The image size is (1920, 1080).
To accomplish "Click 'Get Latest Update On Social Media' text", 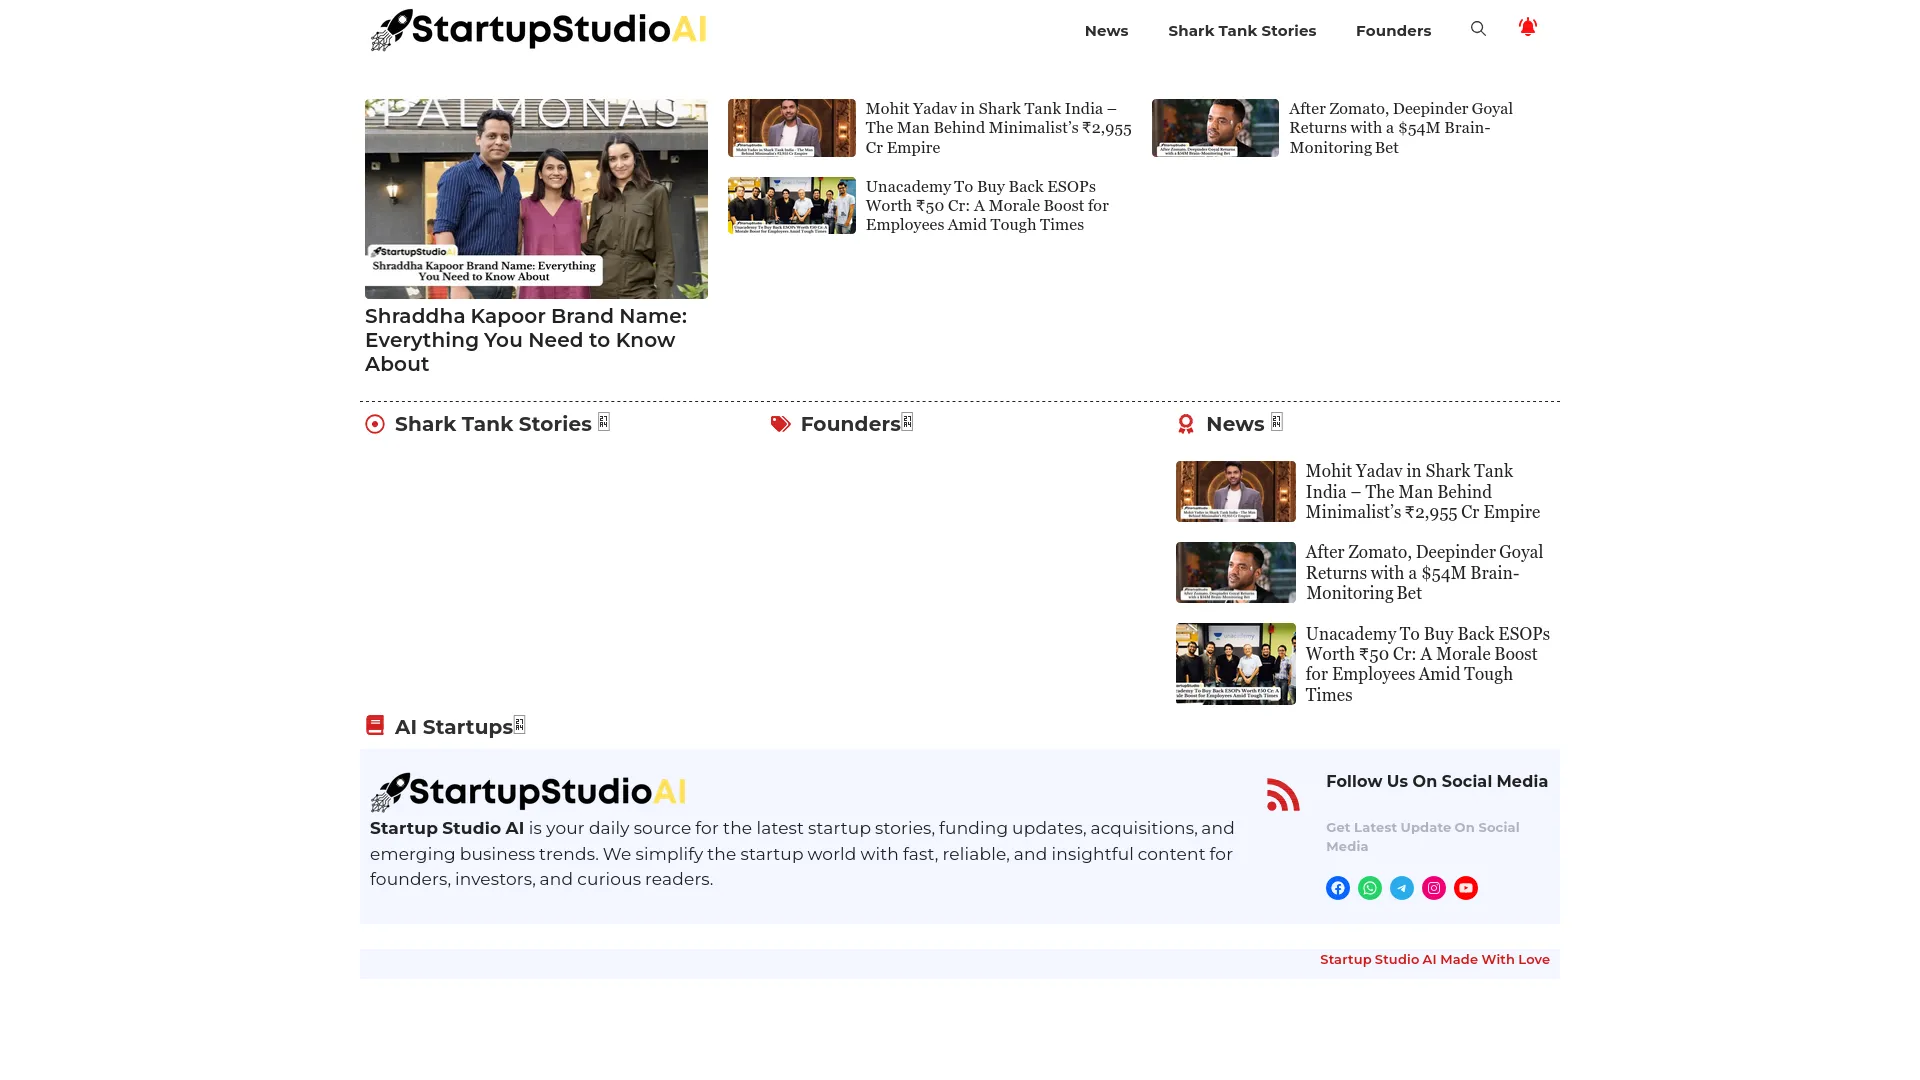I will [x=1423, y=837].
